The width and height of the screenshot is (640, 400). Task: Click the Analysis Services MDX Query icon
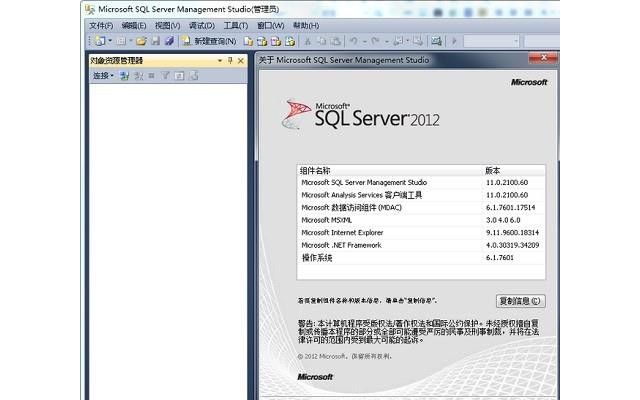[x=262, y=41]
